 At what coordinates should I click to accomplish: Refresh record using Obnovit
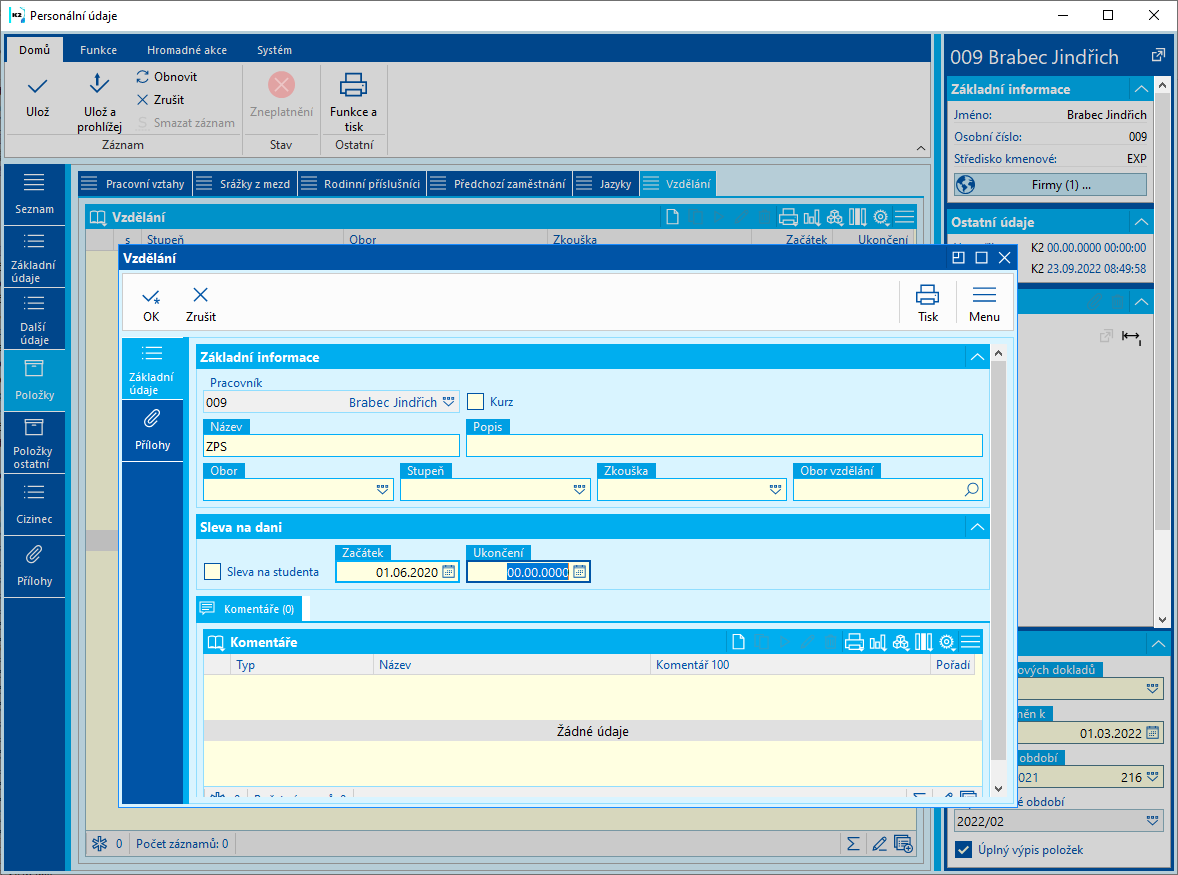167,77
